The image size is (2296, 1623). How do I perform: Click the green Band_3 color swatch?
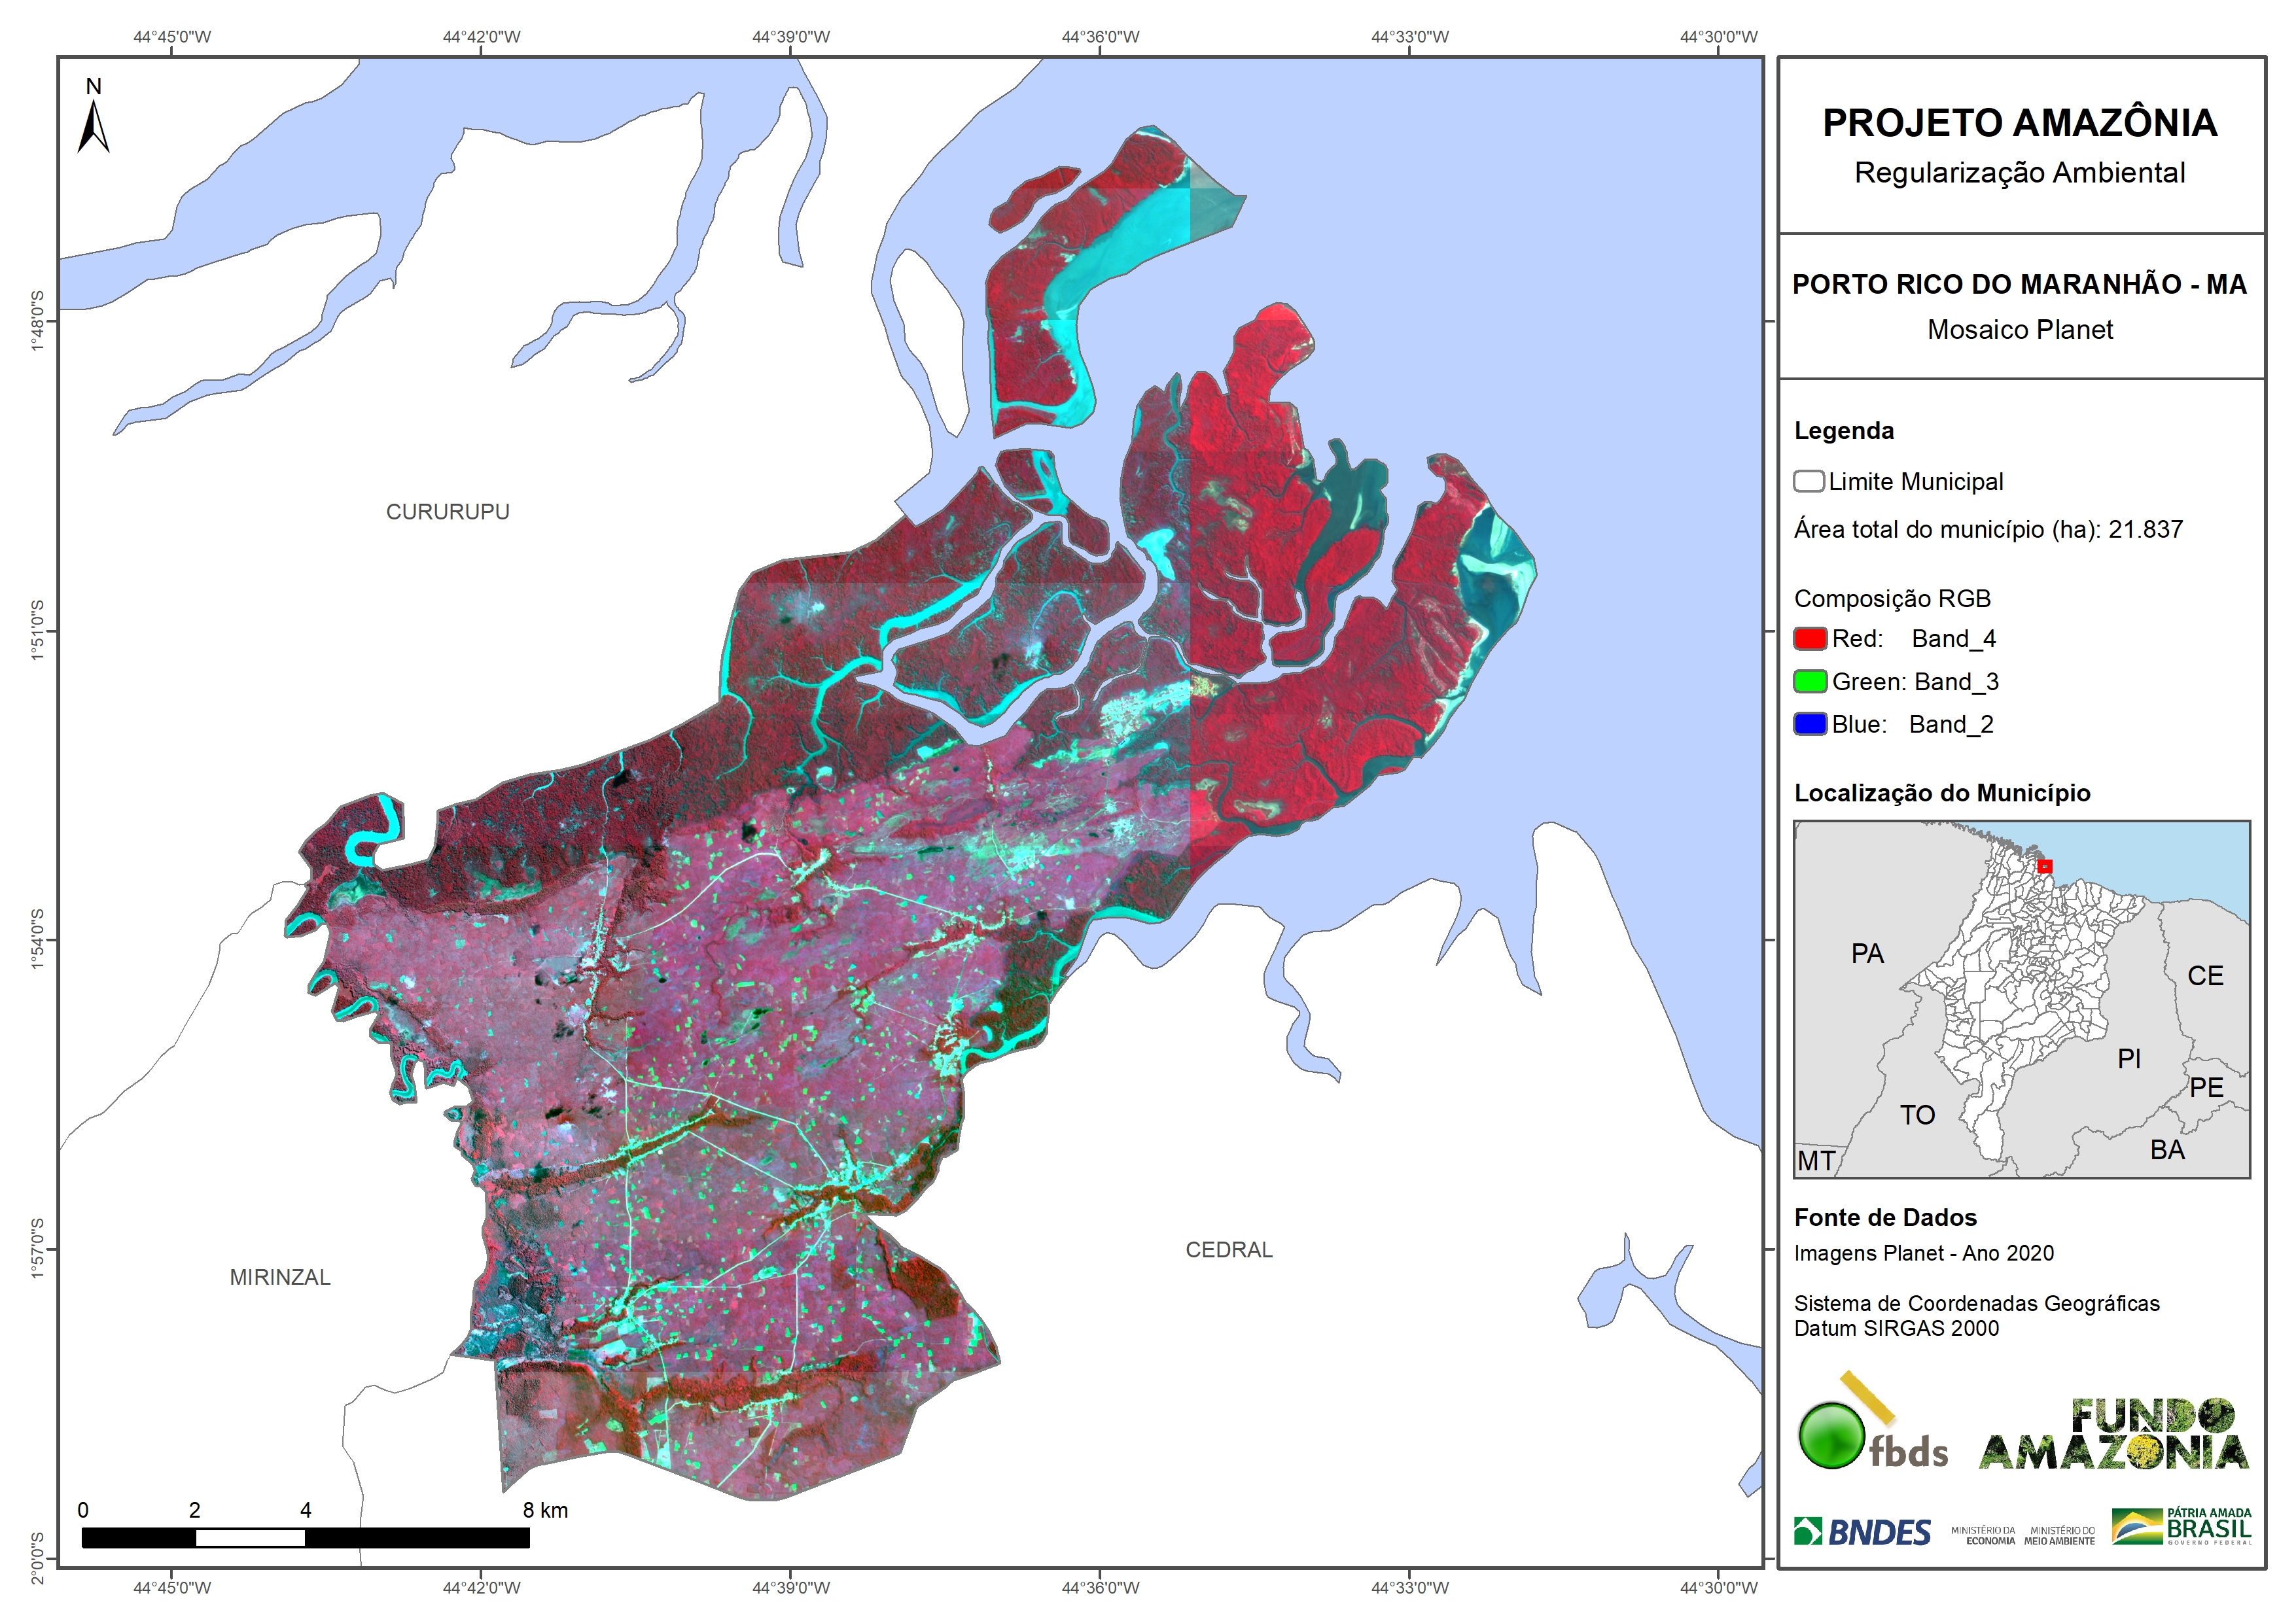coord(1809,681)
